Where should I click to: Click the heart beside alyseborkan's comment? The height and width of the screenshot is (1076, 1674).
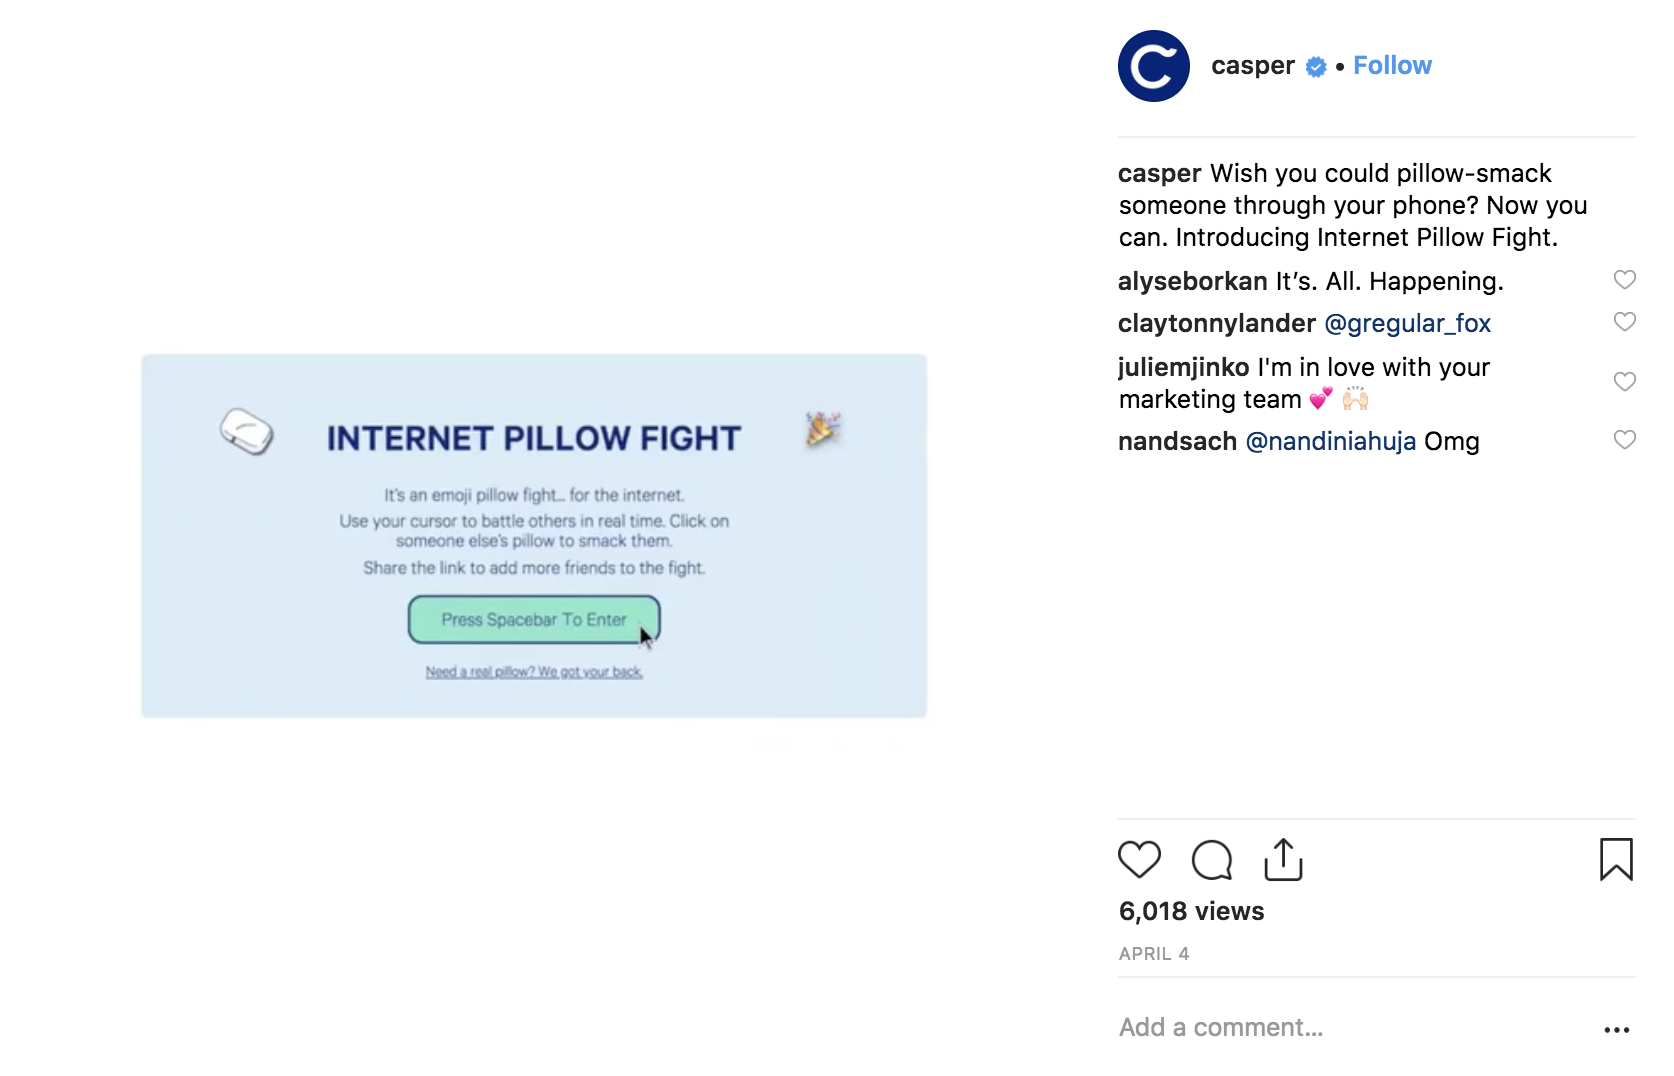click(x=1624, y=280)
